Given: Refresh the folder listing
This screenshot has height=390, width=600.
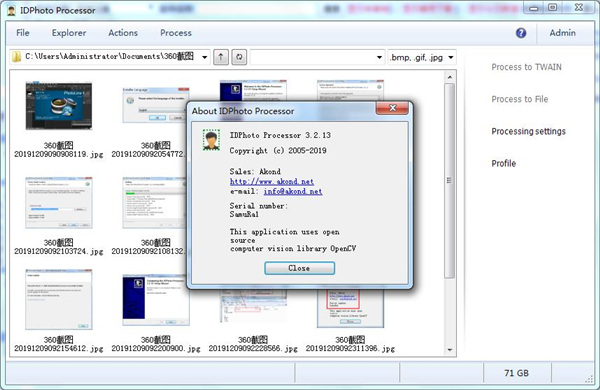Looking at the screenshot, I should 239,57.
